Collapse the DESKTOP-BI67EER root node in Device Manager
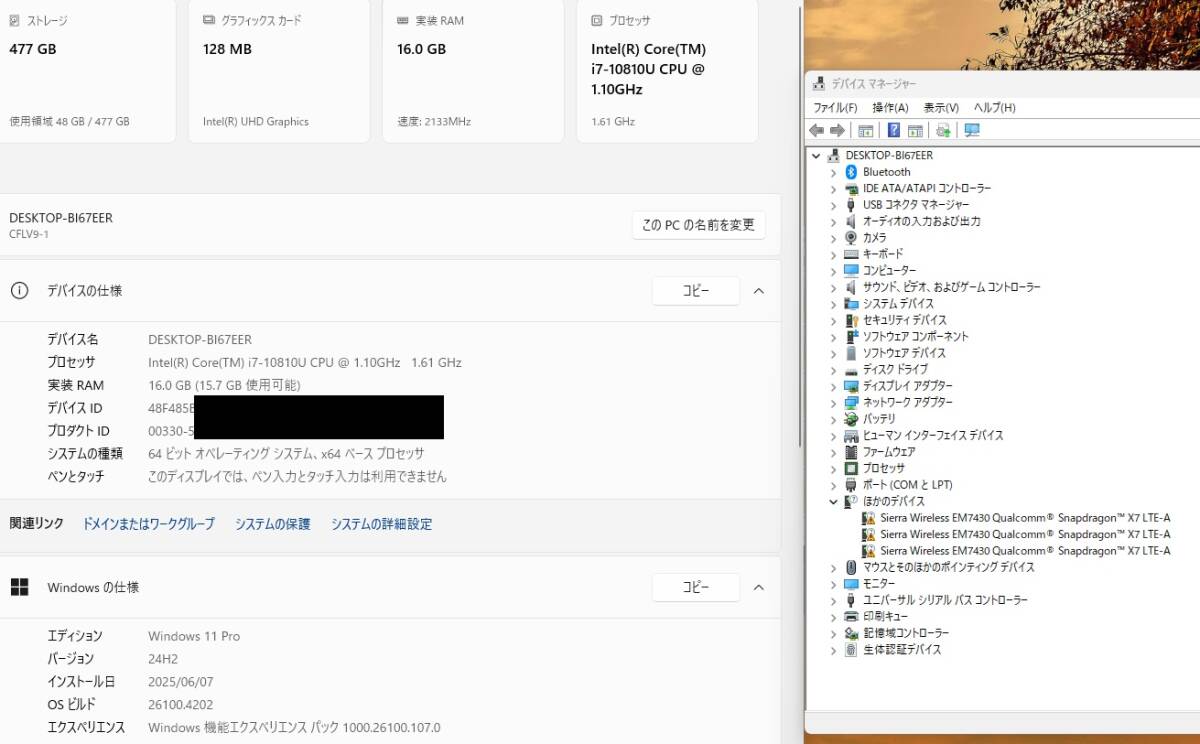 [816, 156]
